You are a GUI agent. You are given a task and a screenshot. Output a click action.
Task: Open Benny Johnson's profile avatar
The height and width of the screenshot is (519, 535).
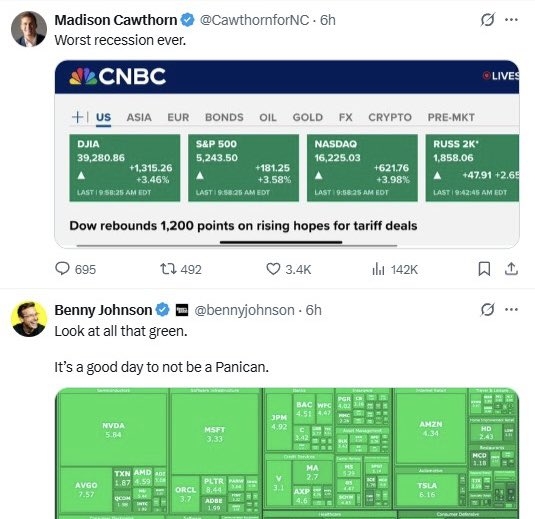pyautogui.click(x=29, y=319)
